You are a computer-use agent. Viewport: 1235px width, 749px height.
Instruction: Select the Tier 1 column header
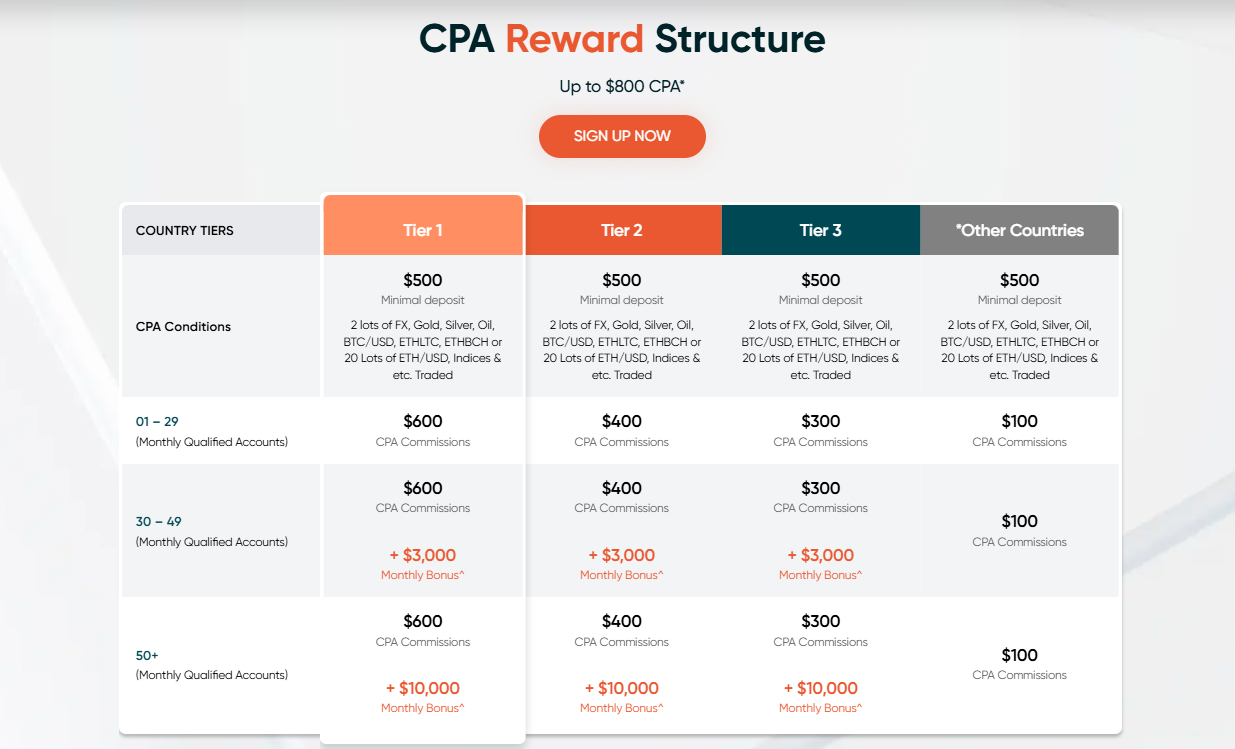coord(423,230)
